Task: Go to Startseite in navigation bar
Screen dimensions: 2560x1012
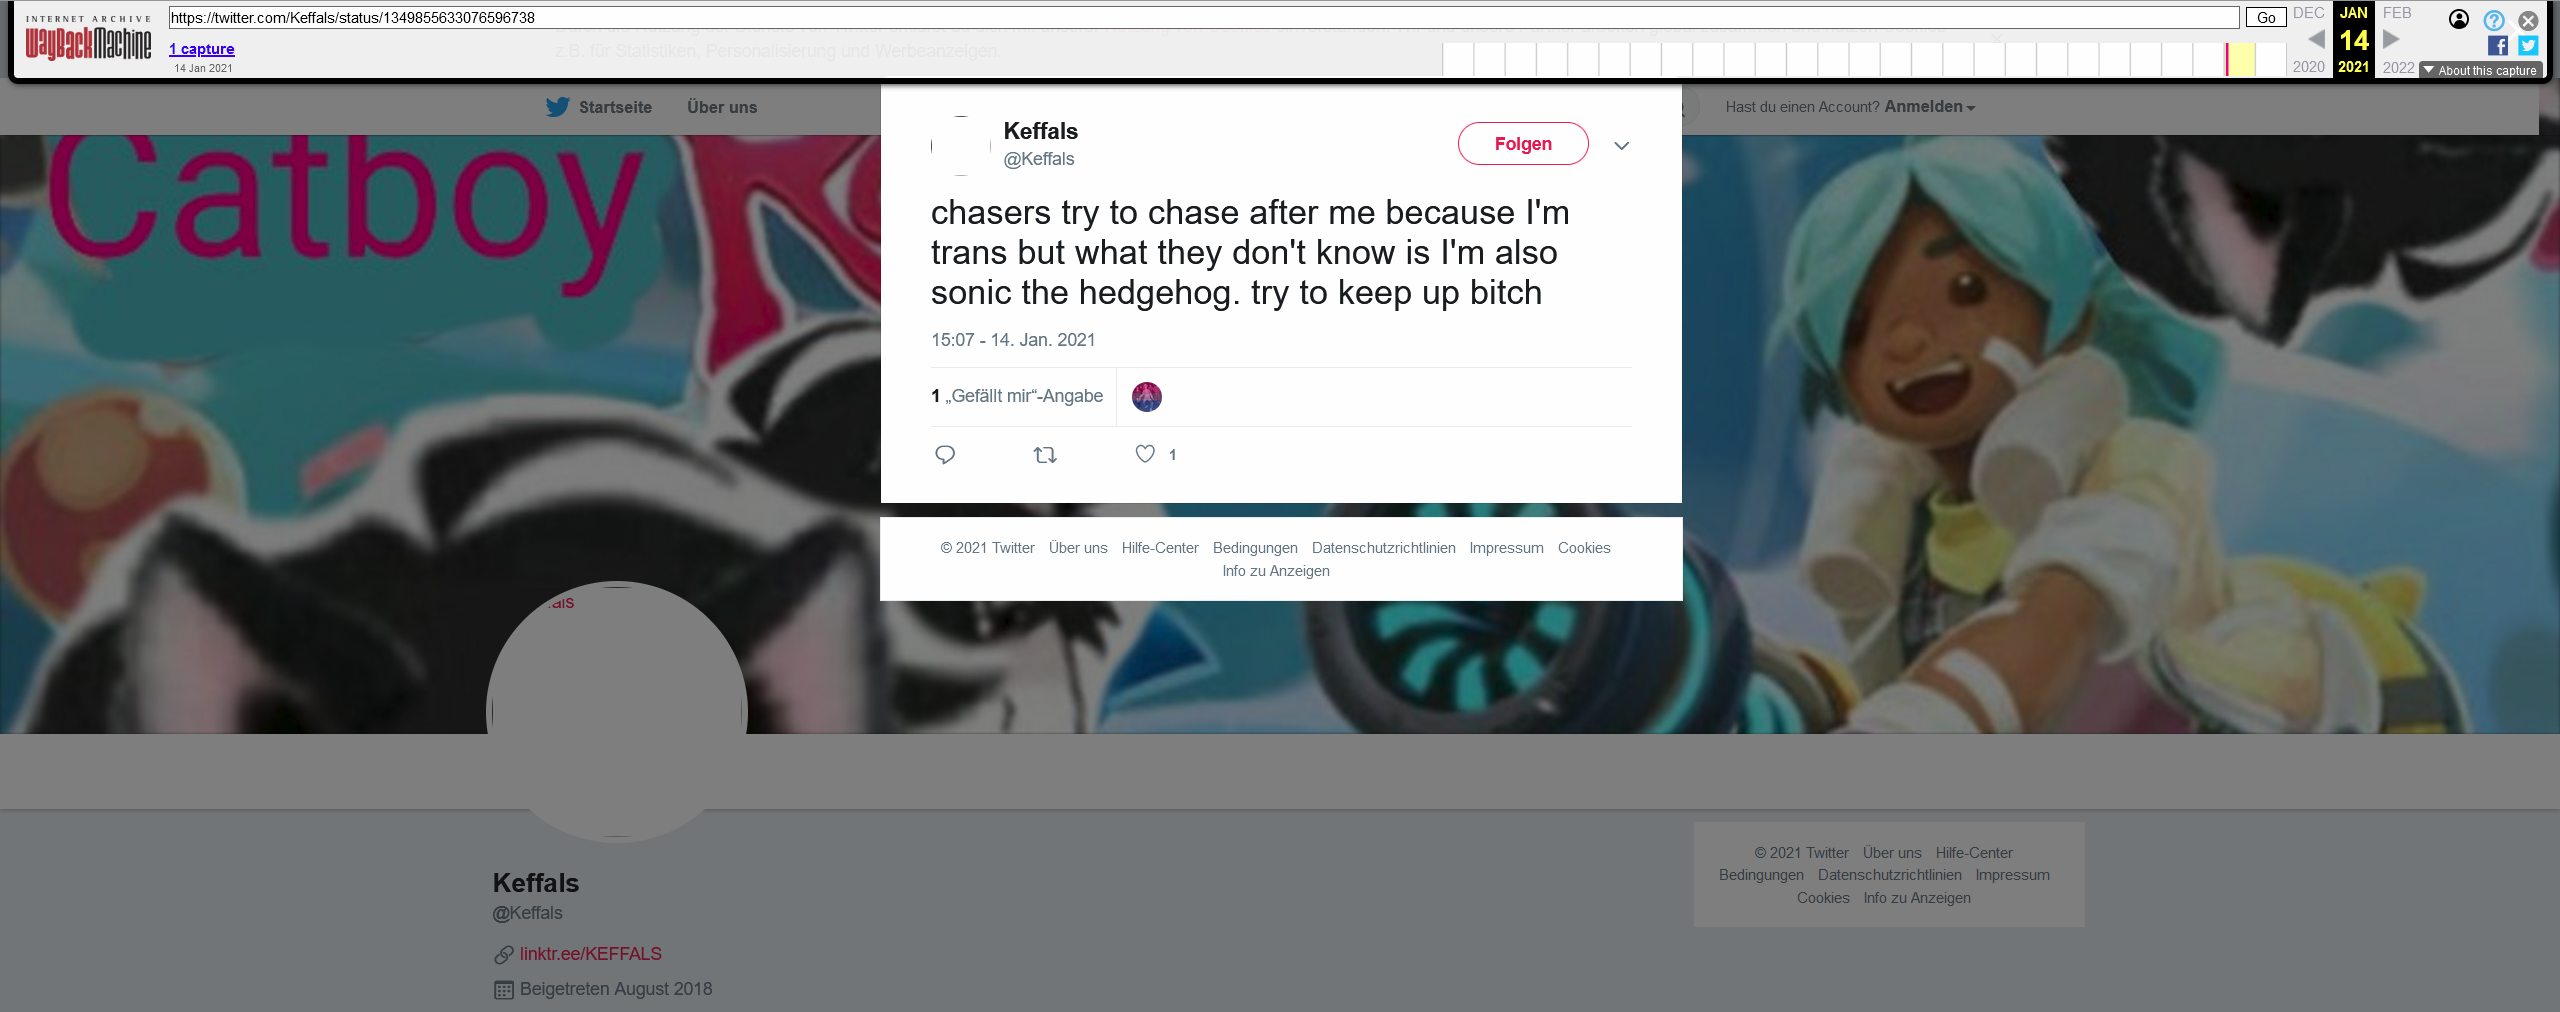Action: tap(615, 107)
